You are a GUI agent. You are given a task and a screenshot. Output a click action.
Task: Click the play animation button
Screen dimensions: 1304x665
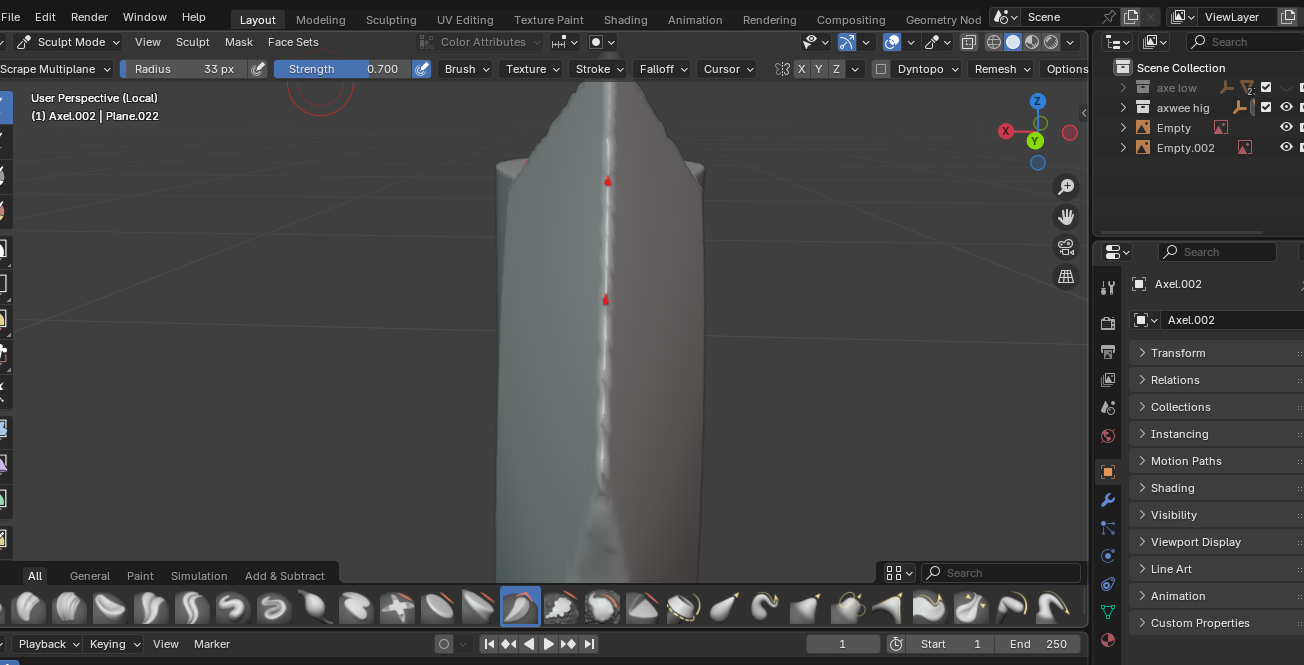pyautogui.click(x=548, y=644)
